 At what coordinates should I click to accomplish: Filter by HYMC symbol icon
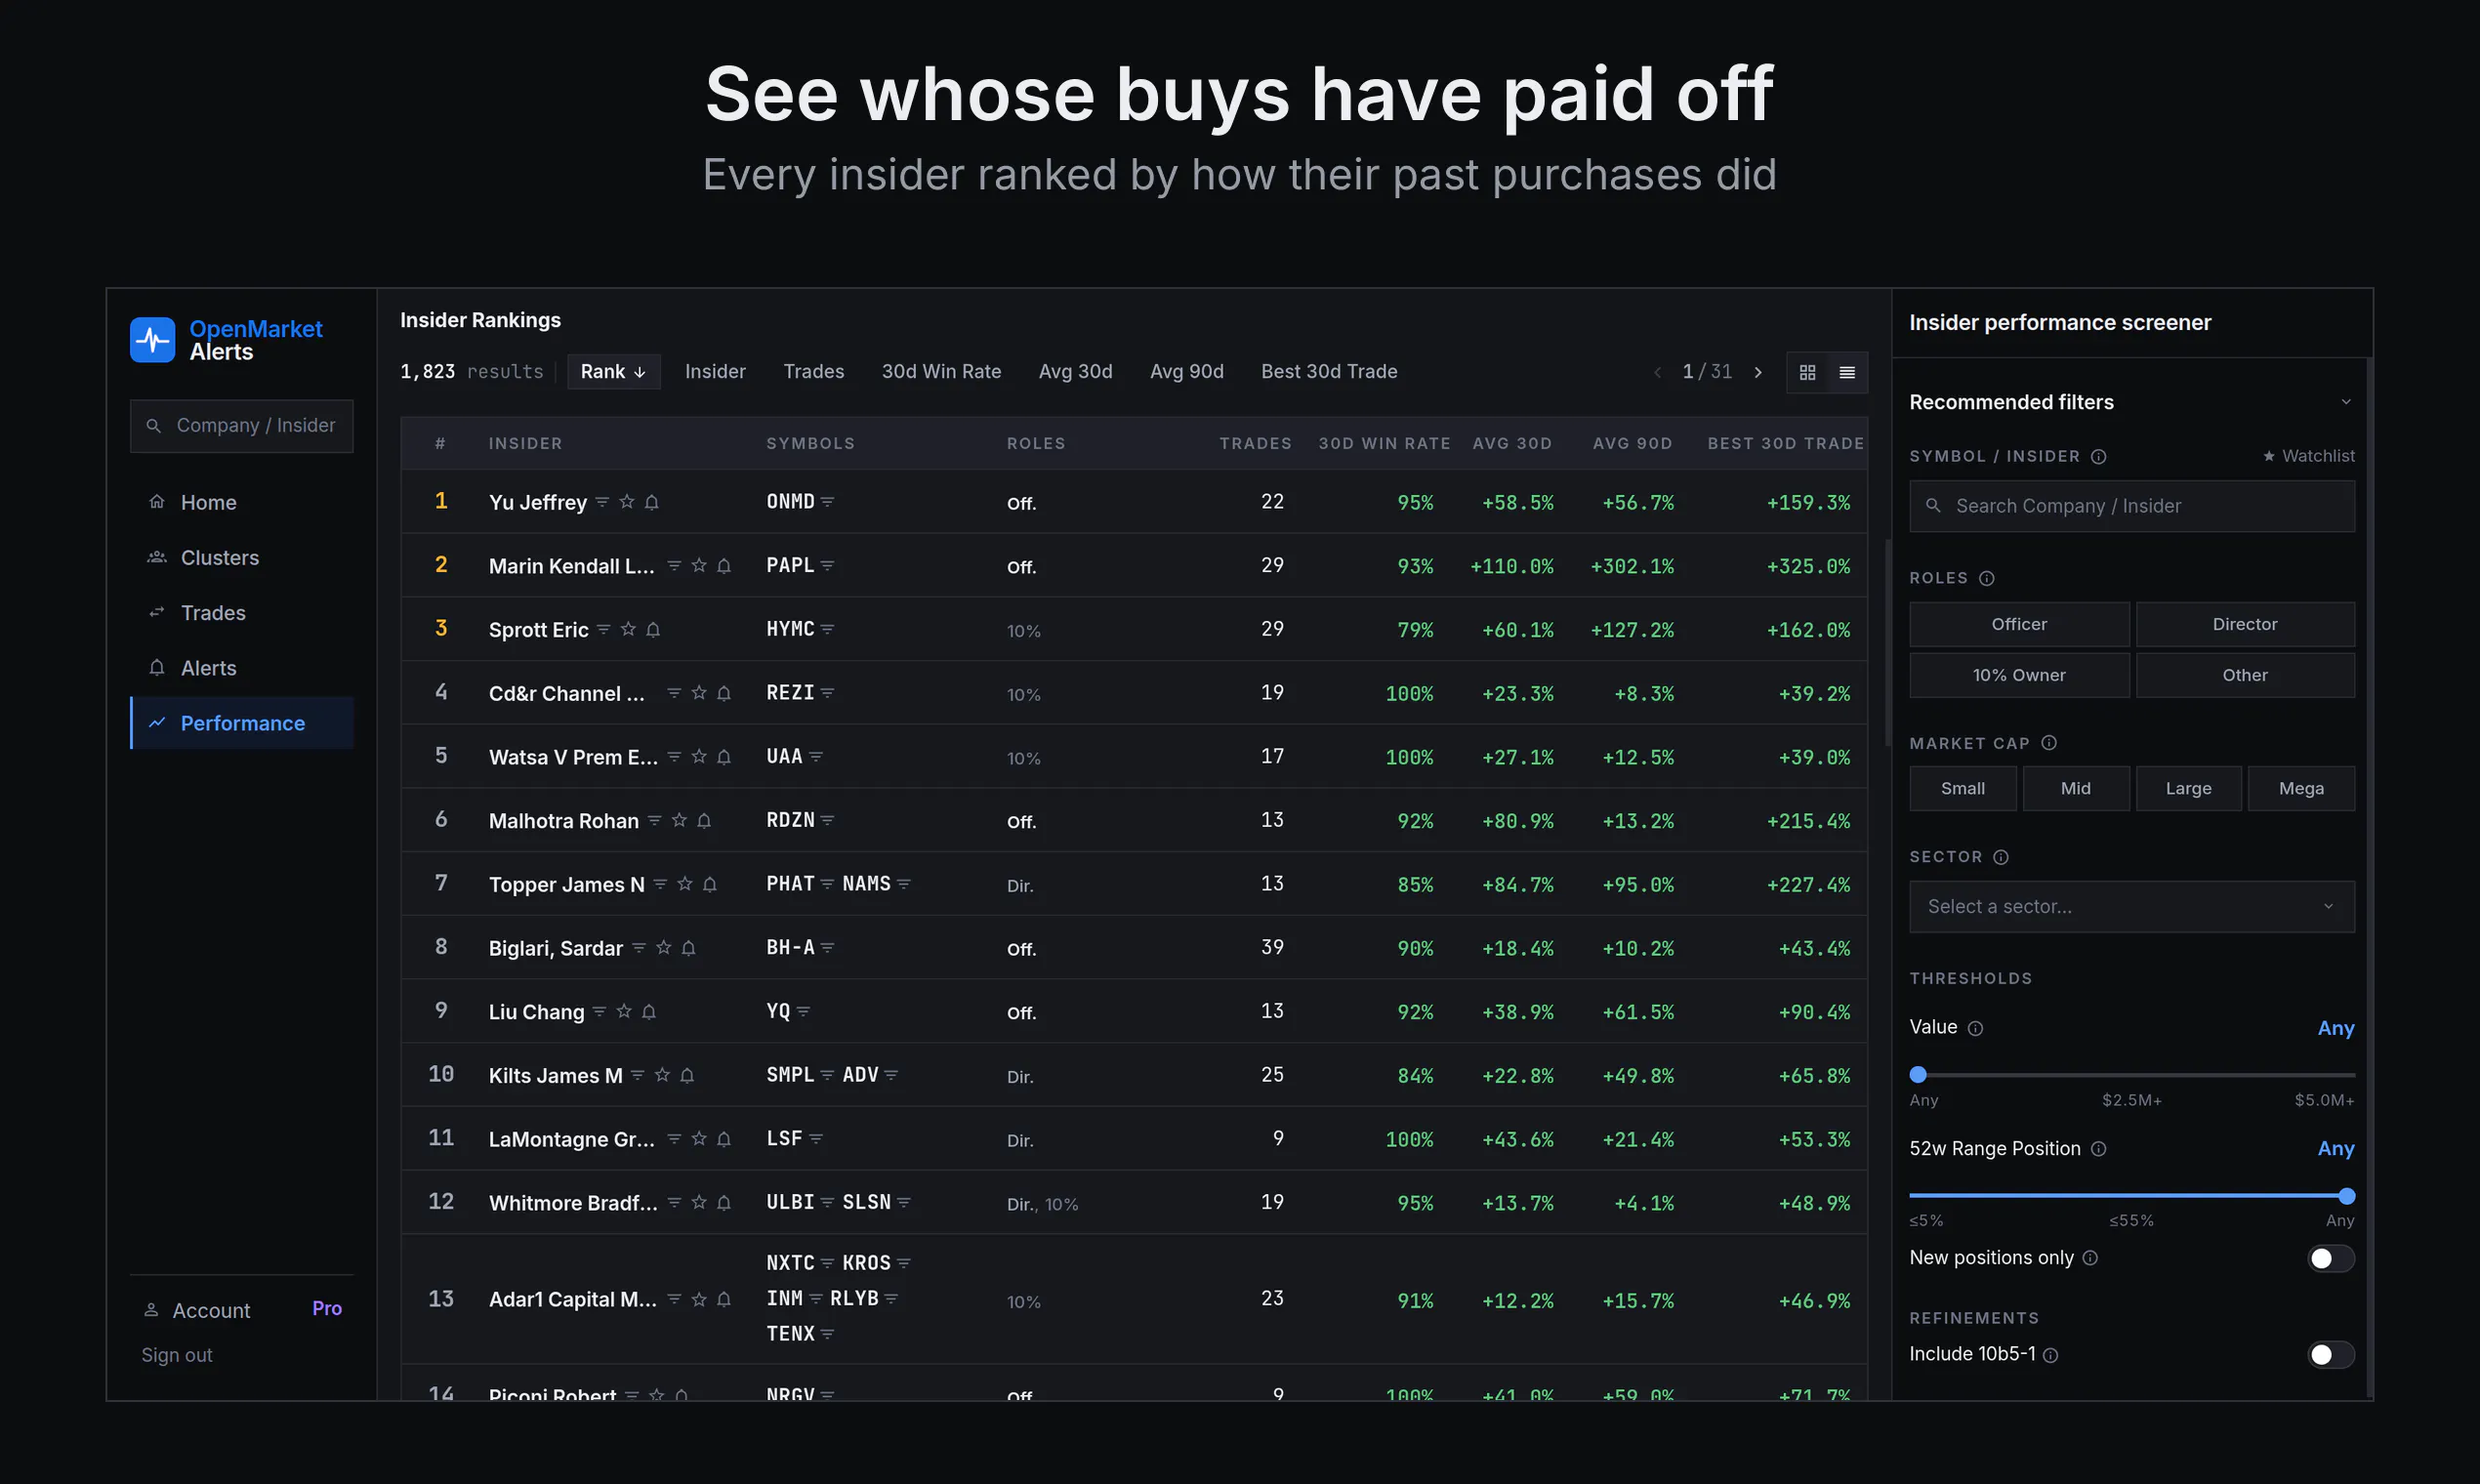click(827, 630)
